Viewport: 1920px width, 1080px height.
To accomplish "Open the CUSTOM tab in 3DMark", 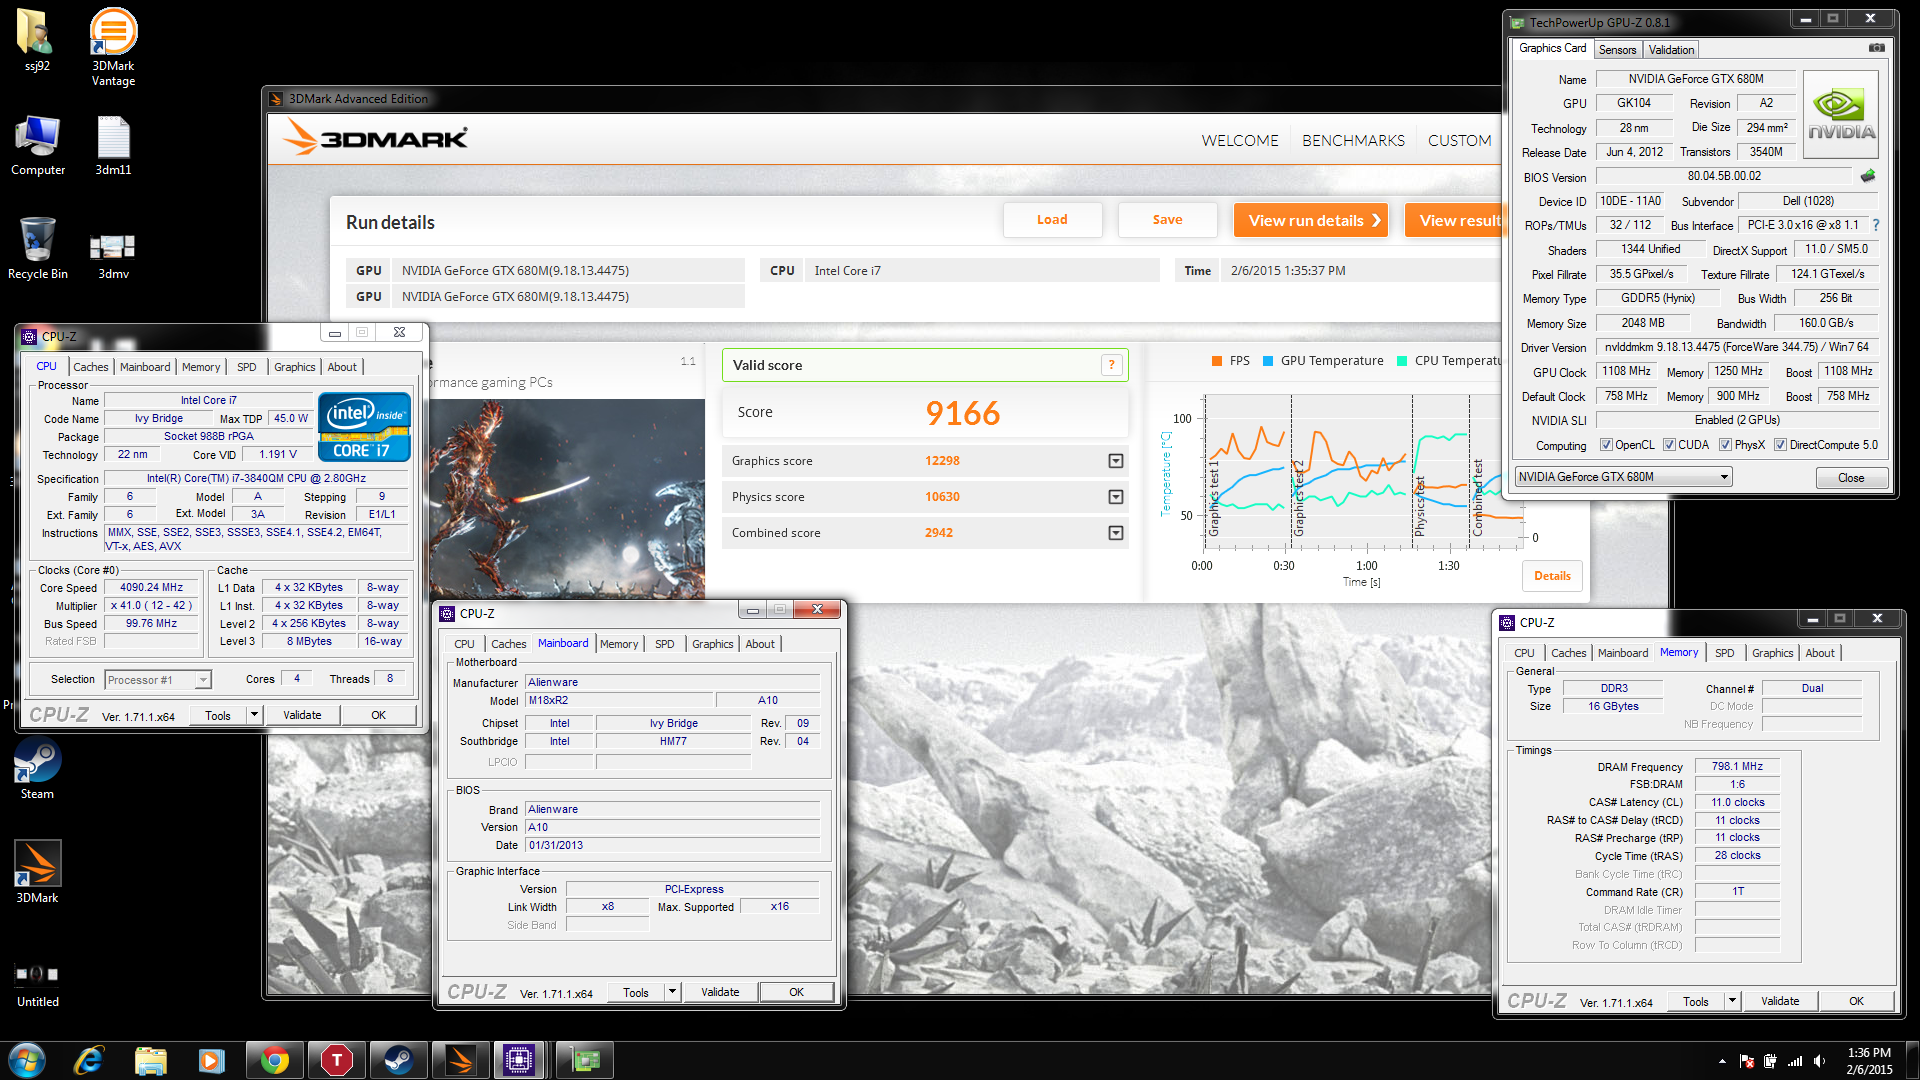I will (x=1459, y=141).
